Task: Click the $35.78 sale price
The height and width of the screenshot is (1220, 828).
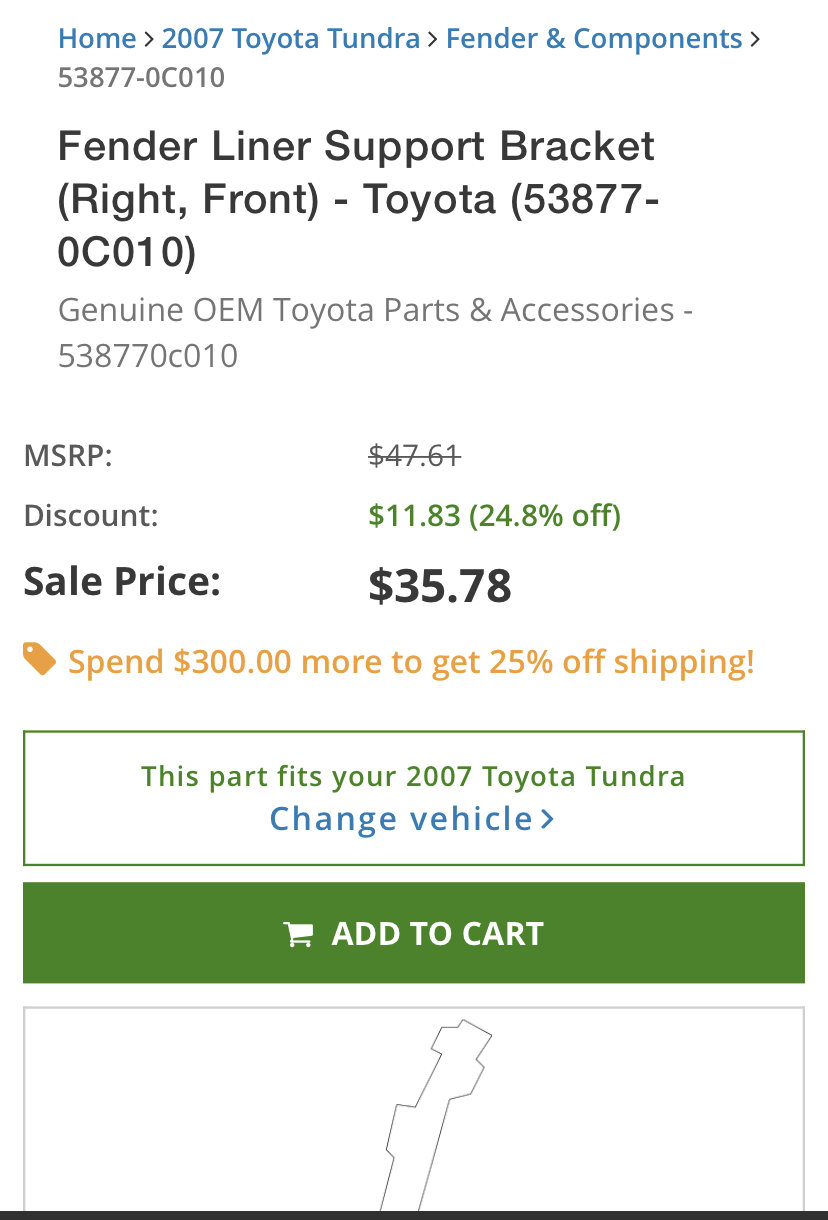Action: point(440,586)
